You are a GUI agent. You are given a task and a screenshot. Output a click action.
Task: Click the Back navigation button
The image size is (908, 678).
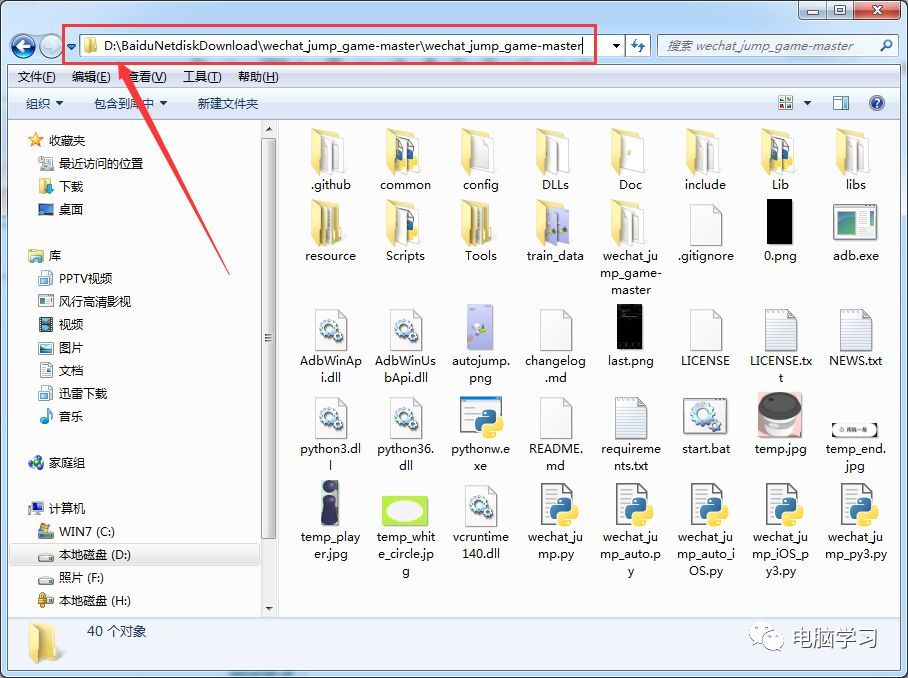[23, 46]
